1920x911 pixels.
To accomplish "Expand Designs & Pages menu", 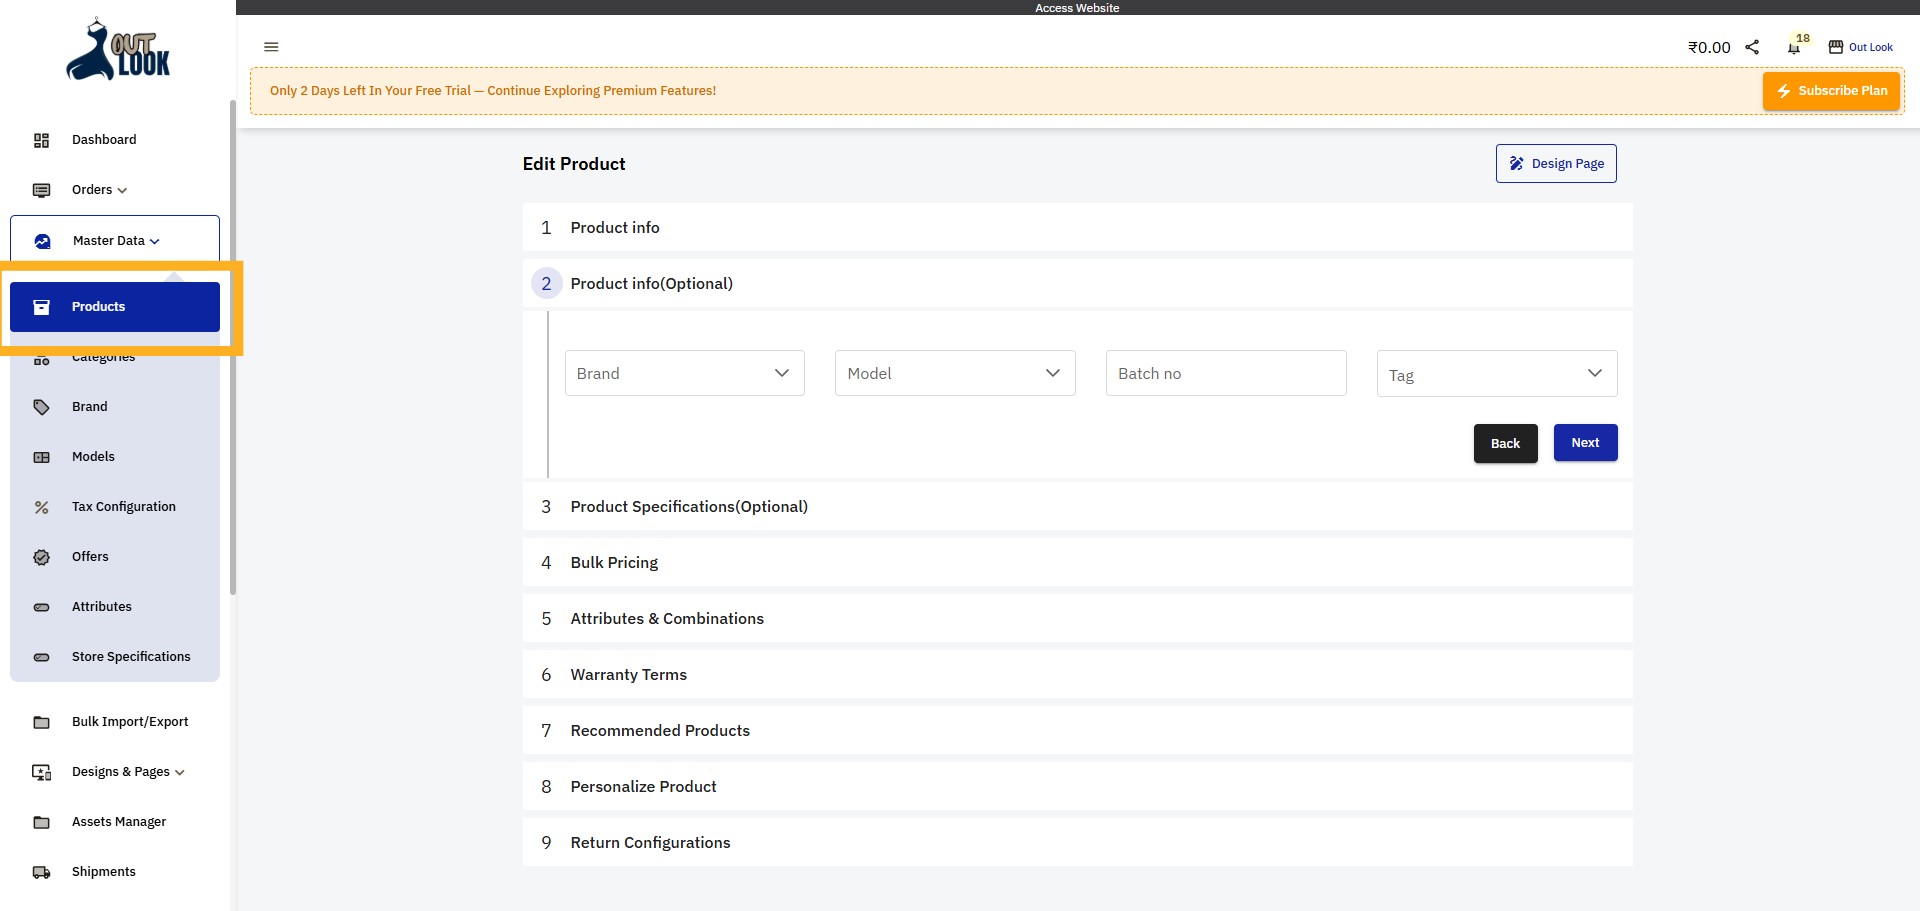I will (x=127, y=772).
